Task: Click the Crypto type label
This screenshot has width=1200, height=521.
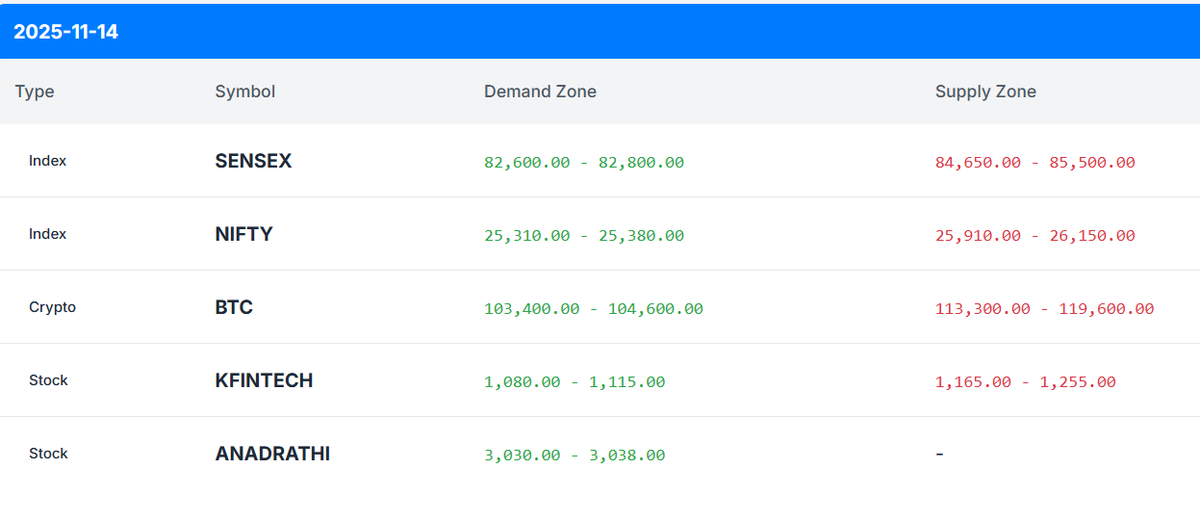Action: click(x=52, y=307)
